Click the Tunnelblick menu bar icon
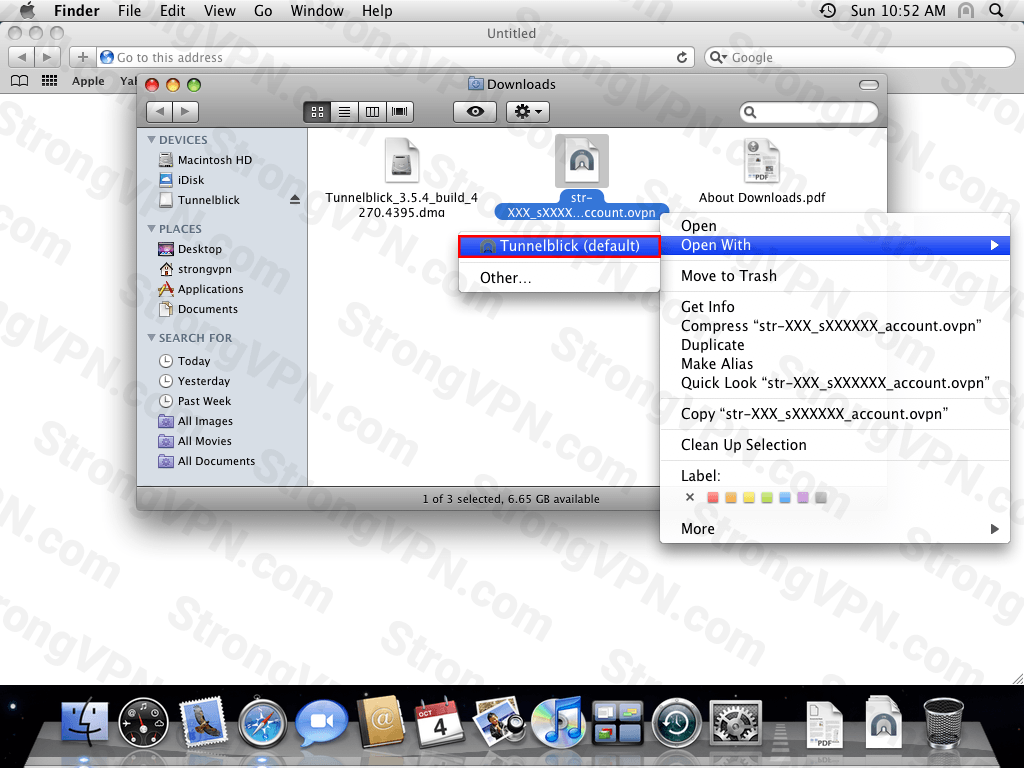The image size is (1024, 768). 966,10
